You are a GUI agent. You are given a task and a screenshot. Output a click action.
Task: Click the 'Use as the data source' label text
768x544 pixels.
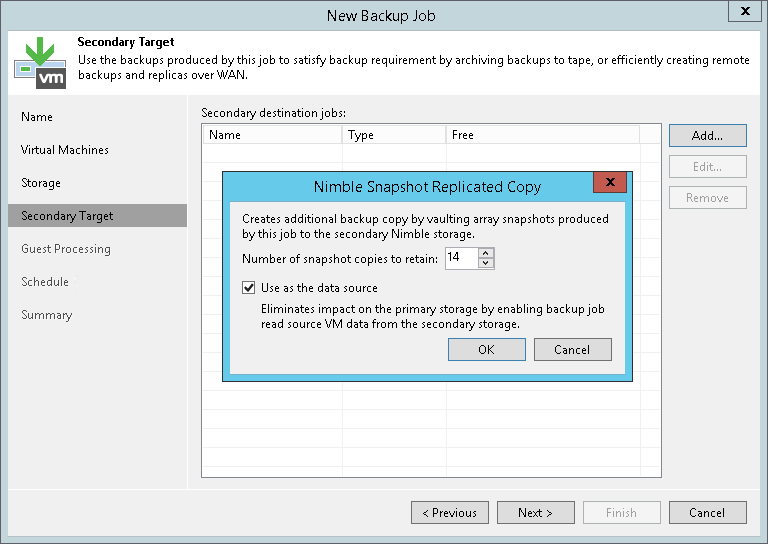point(319,288)
